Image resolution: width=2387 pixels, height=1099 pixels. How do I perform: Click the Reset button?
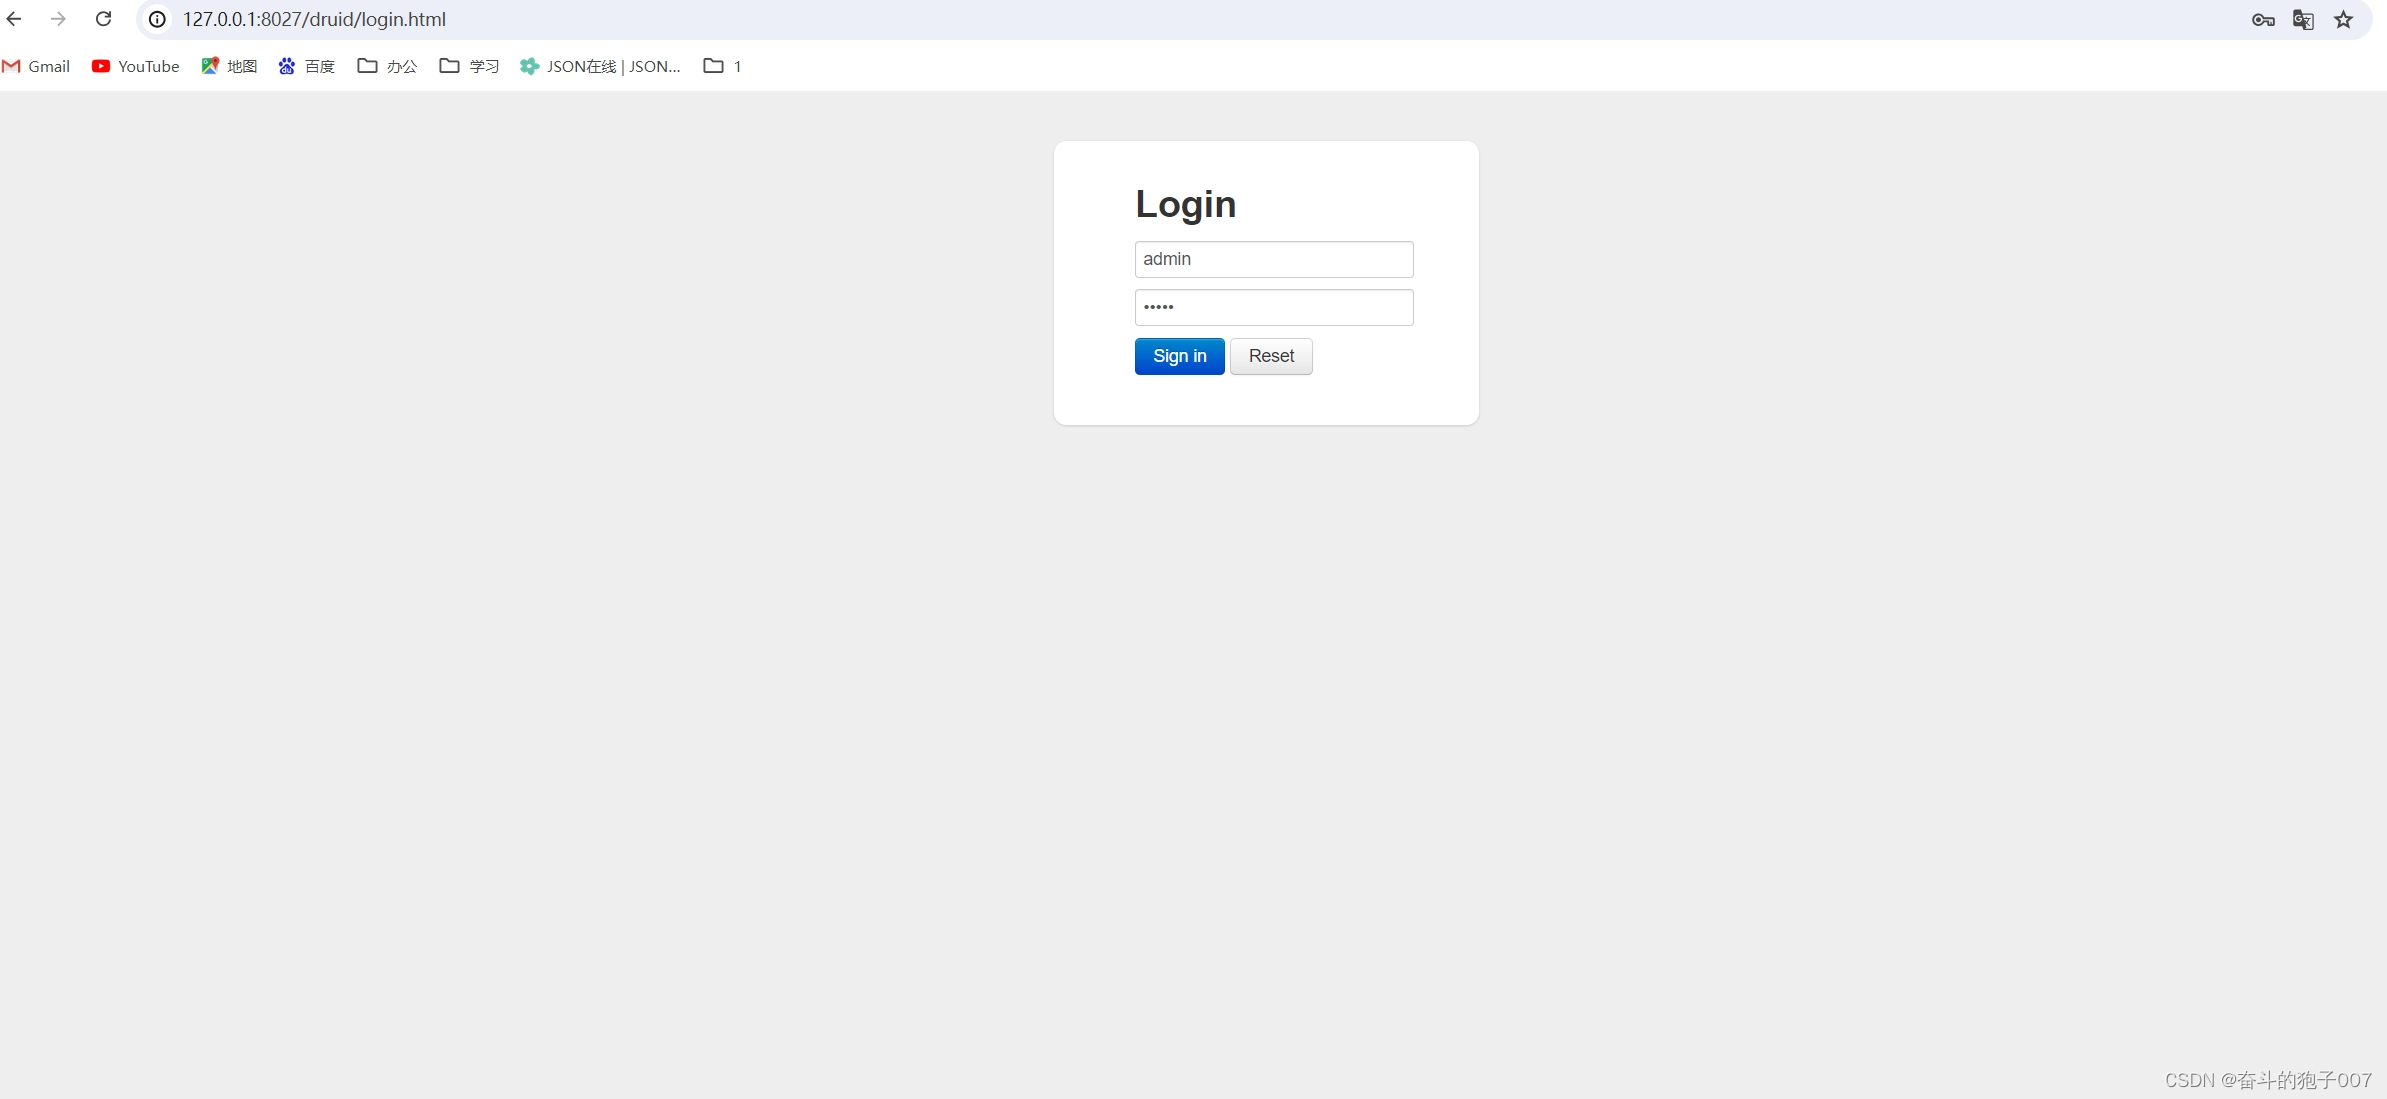pos(1271,356)
